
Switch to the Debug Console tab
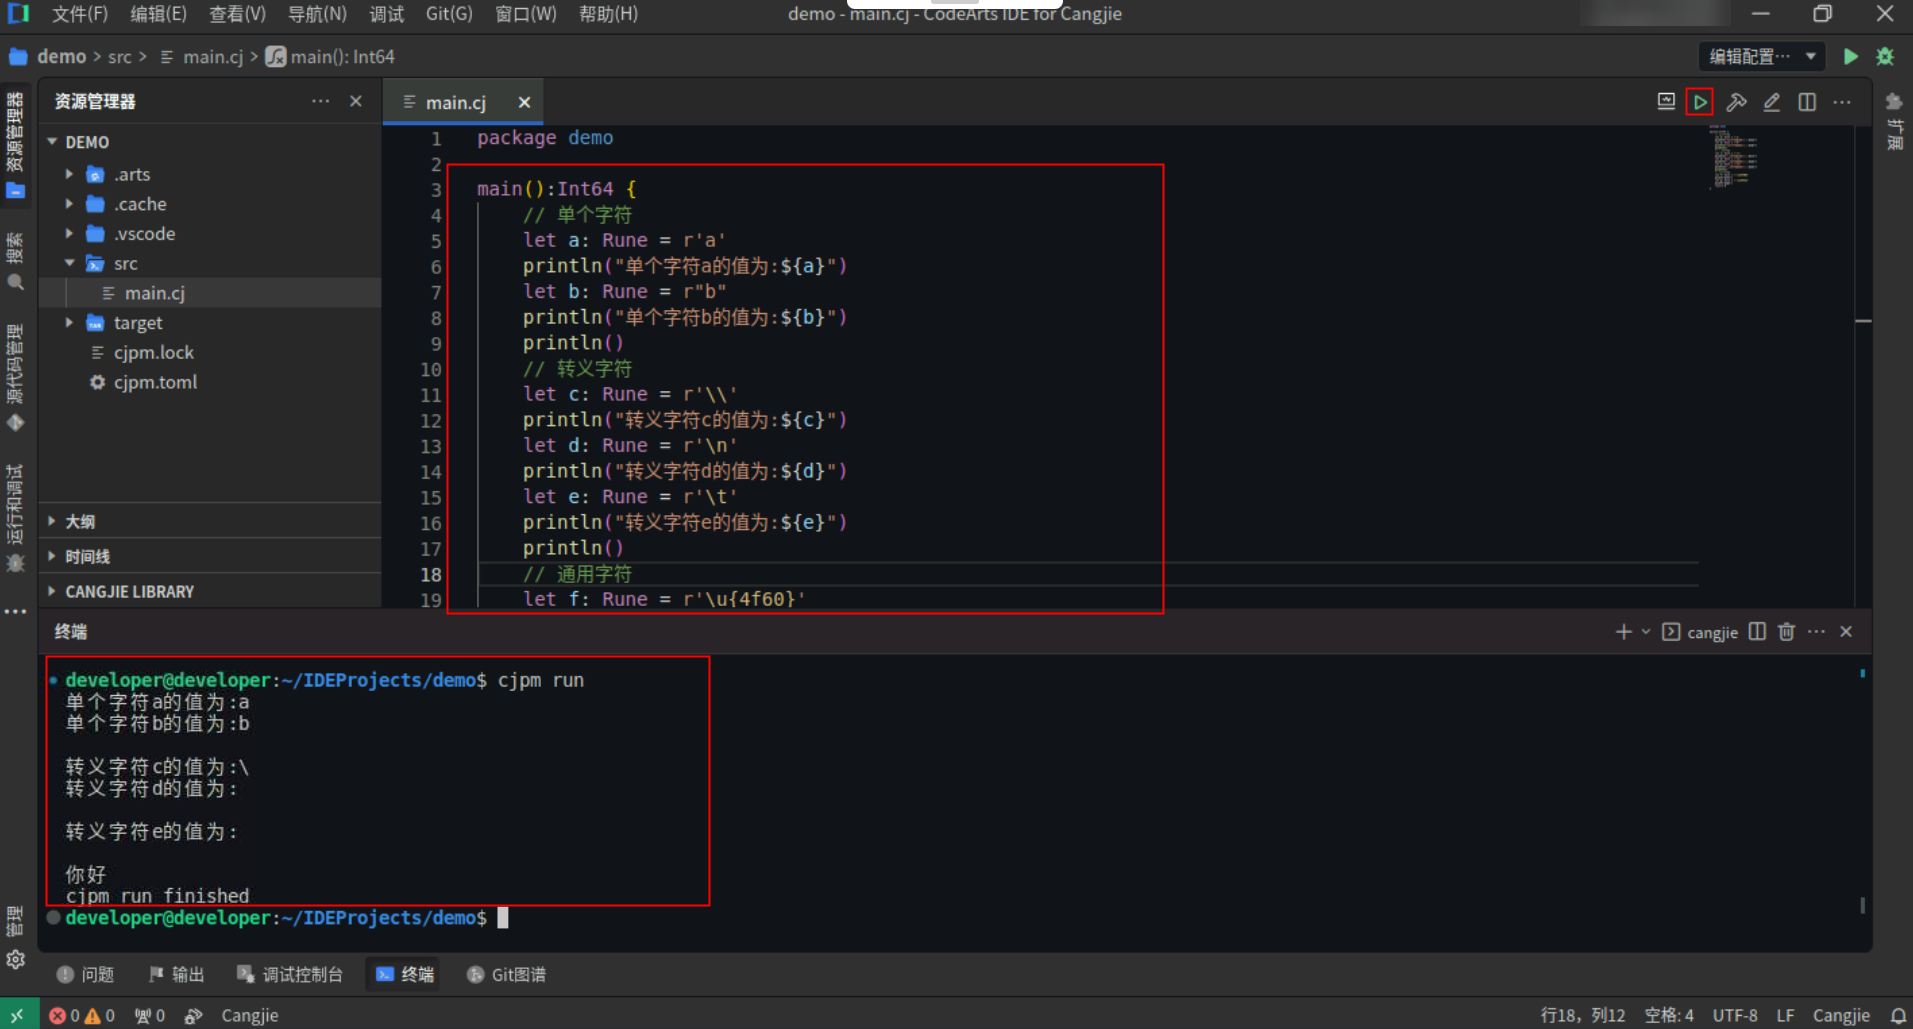[x=290, y=974]
